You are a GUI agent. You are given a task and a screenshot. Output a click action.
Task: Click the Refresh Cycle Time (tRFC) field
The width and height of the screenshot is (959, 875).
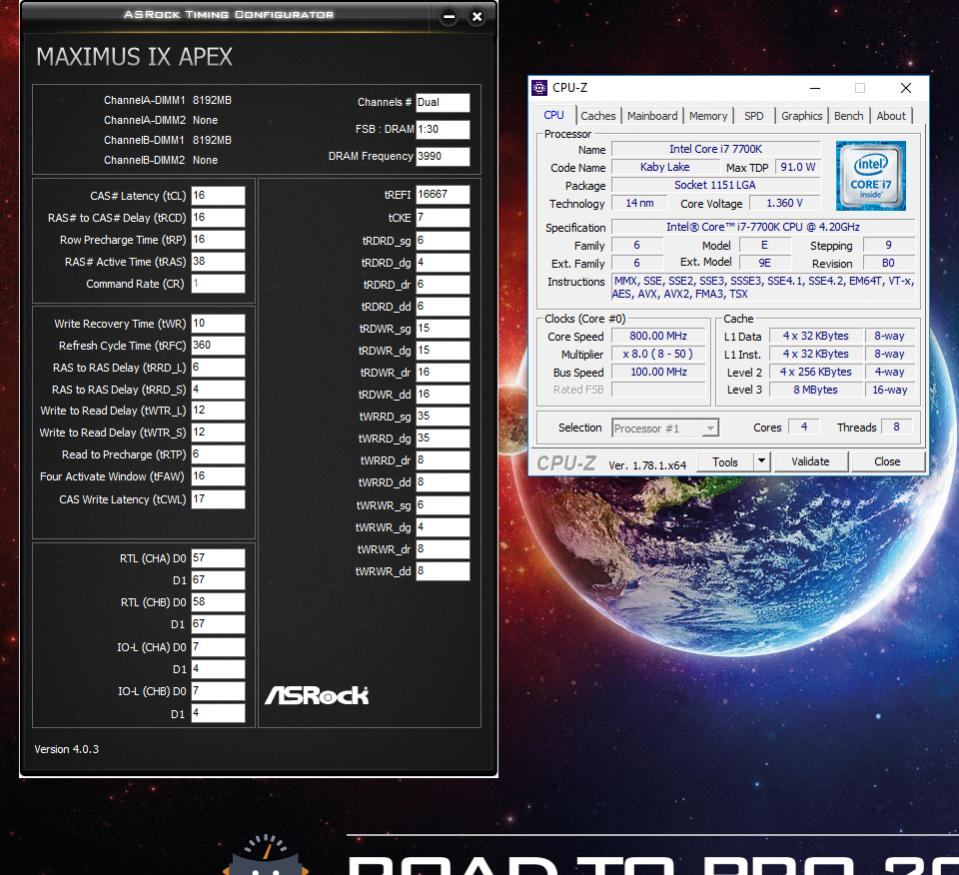218,345
